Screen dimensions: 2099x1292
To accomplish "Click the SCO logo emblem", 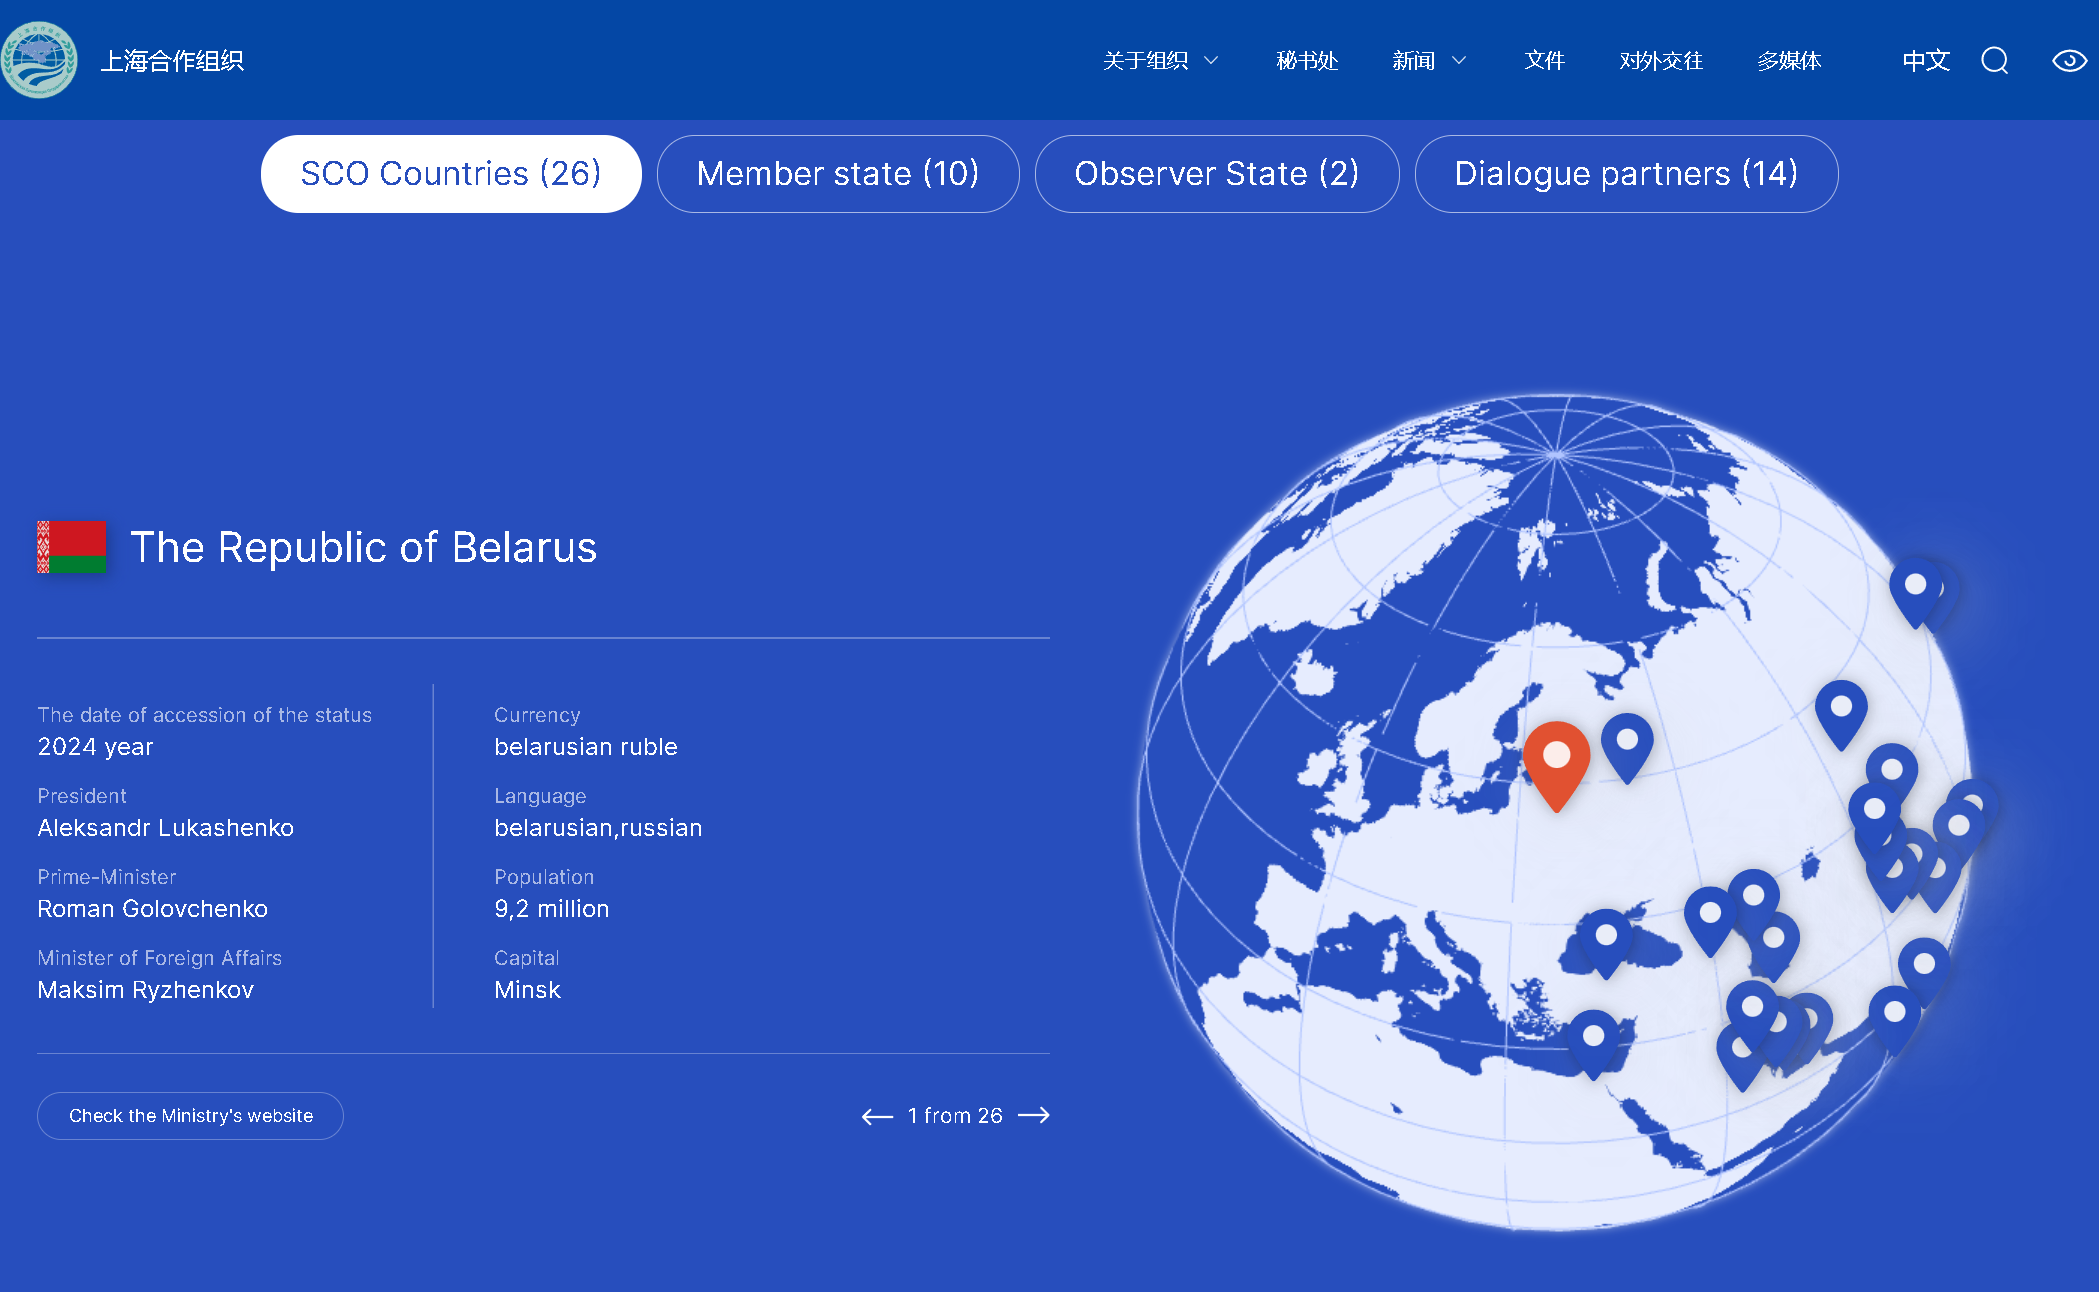I will click(39, 60).
